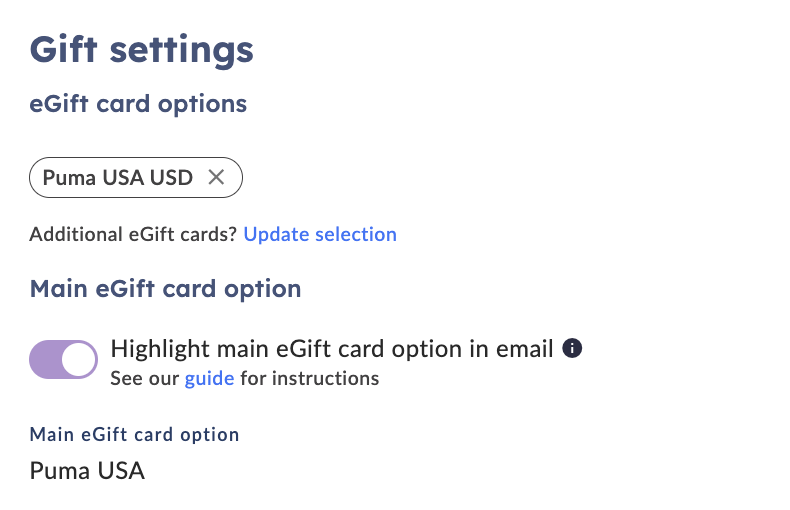
Task: Click the Highlight main eGift card option label
Action: 332,349
